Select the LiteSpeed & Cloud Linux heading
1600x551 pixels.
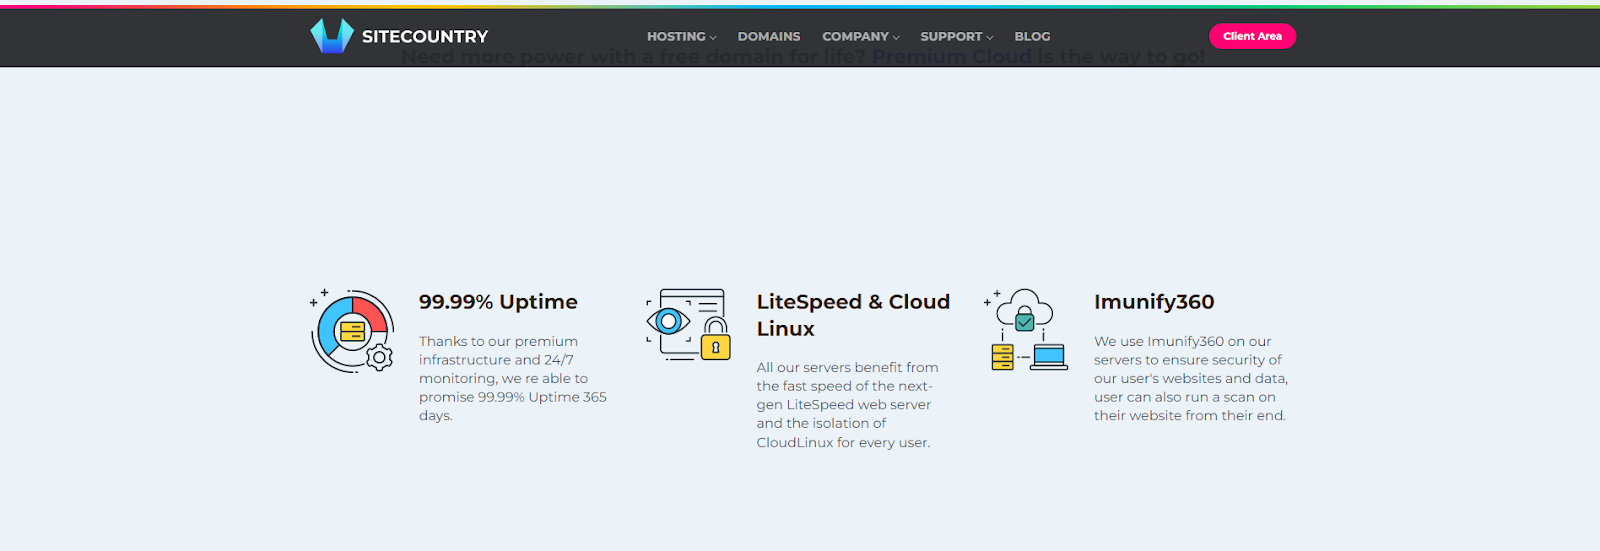point(853,315)
